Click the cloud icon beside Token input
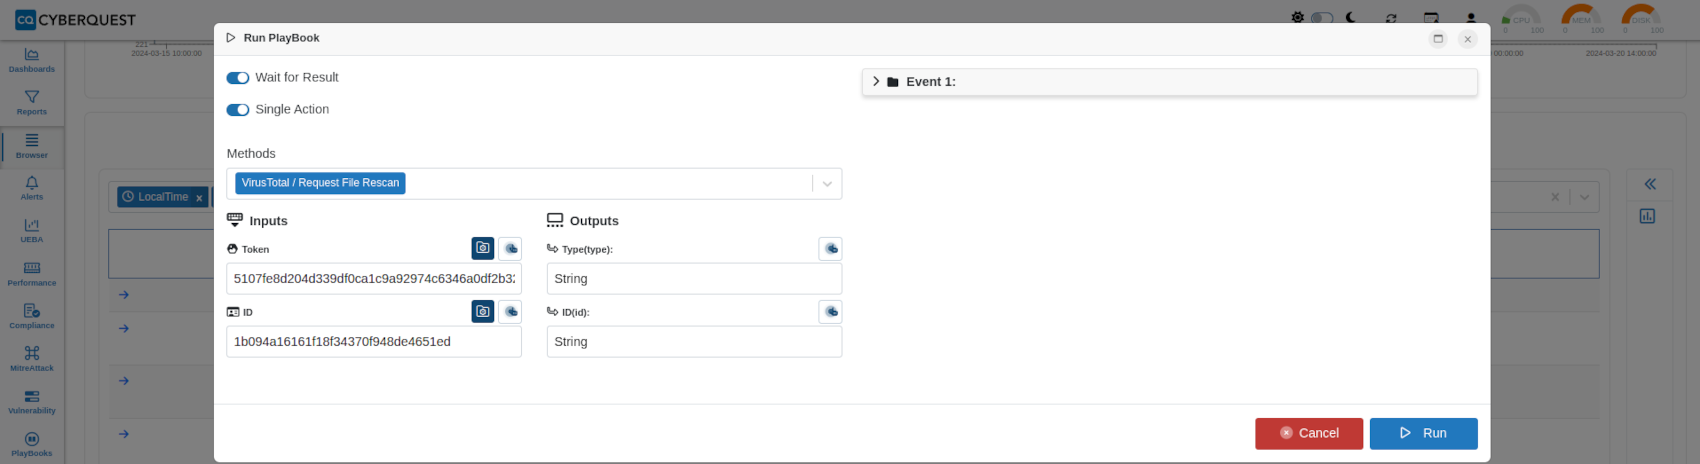This screenshot has width=1700, height=464. pyautogui.click(x=510, y=248)
